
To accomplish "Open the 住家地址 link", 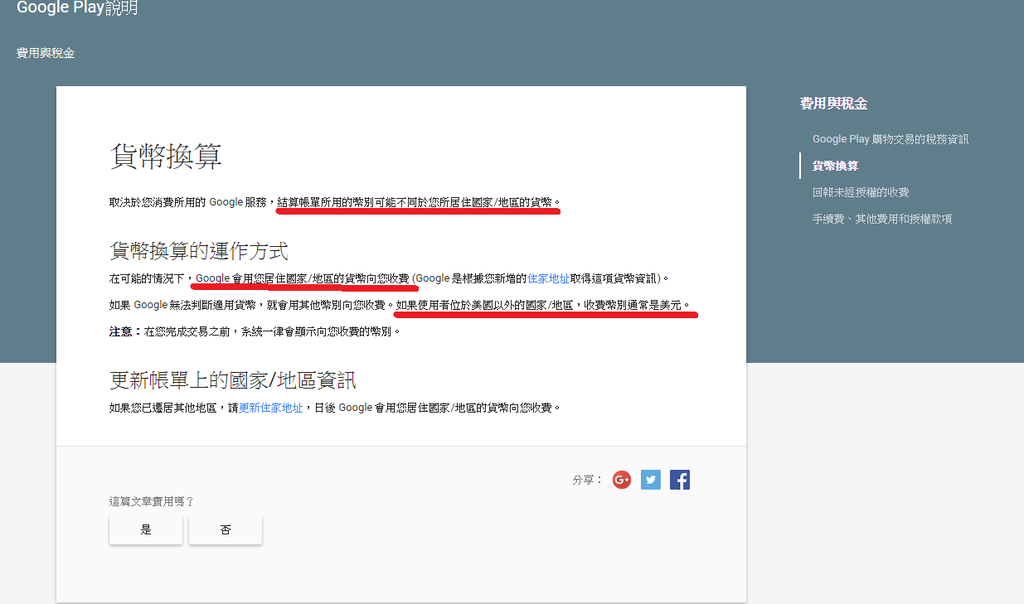I will (x=548, y=279).
